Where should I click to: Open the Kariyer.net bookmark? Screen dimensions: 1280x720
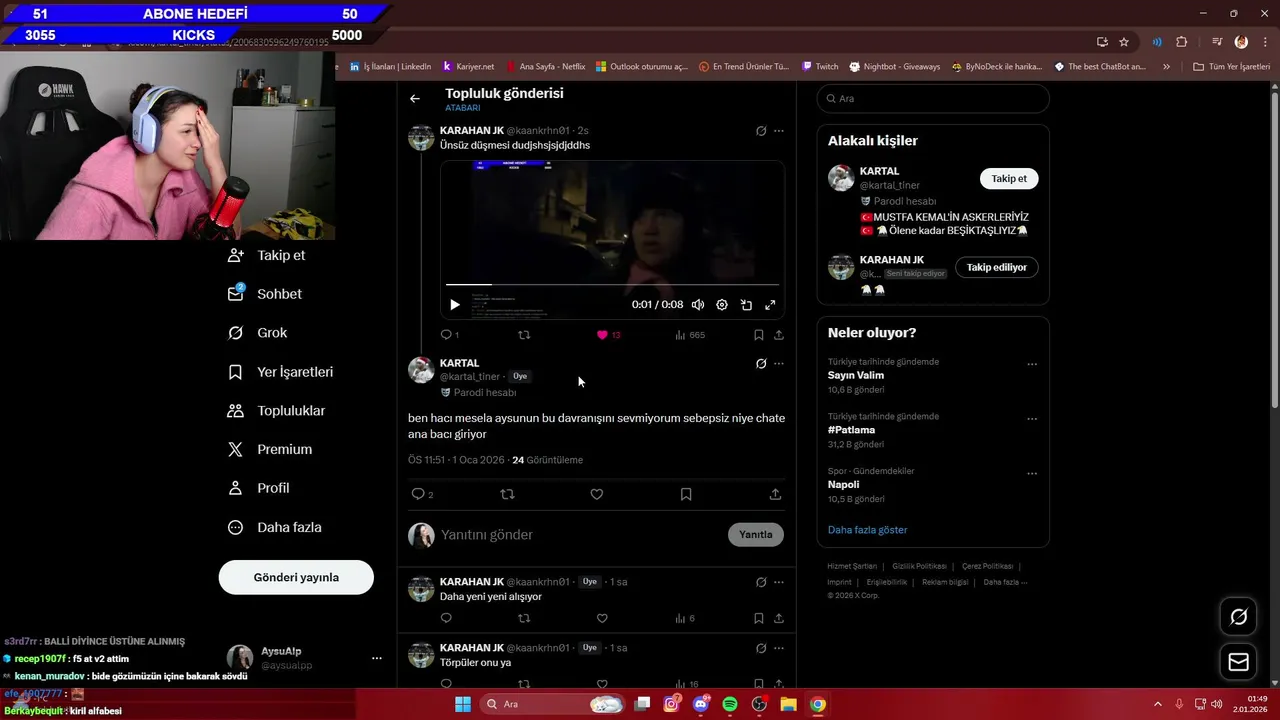[468, 67]
